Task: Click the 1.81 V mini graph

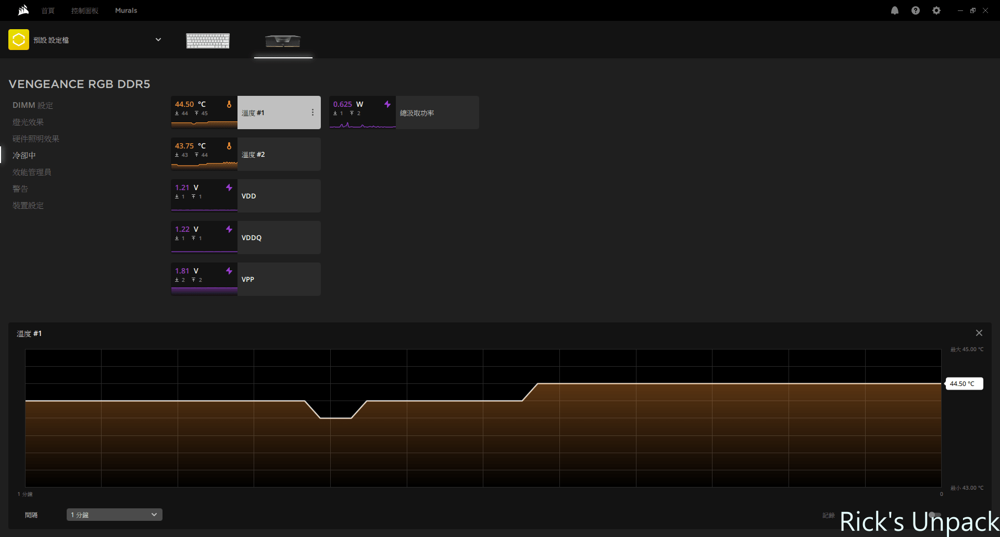Action: pos(204,289)
